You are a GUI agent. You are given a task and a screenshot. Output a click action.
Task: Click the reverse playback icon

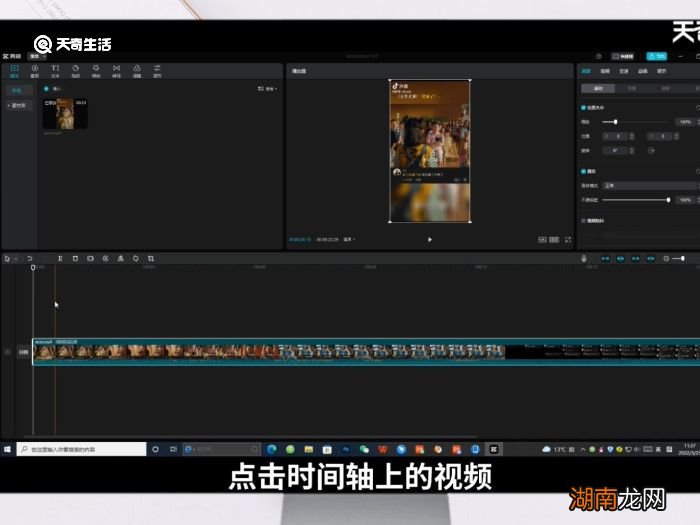coord(105,258)
